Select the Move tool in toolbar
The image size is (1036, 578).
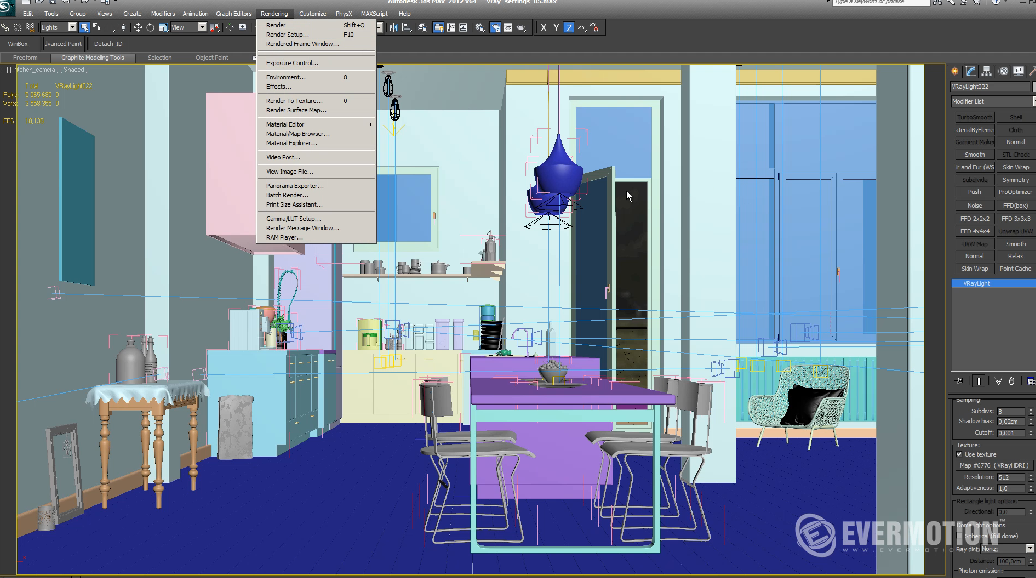click(137, 28)
